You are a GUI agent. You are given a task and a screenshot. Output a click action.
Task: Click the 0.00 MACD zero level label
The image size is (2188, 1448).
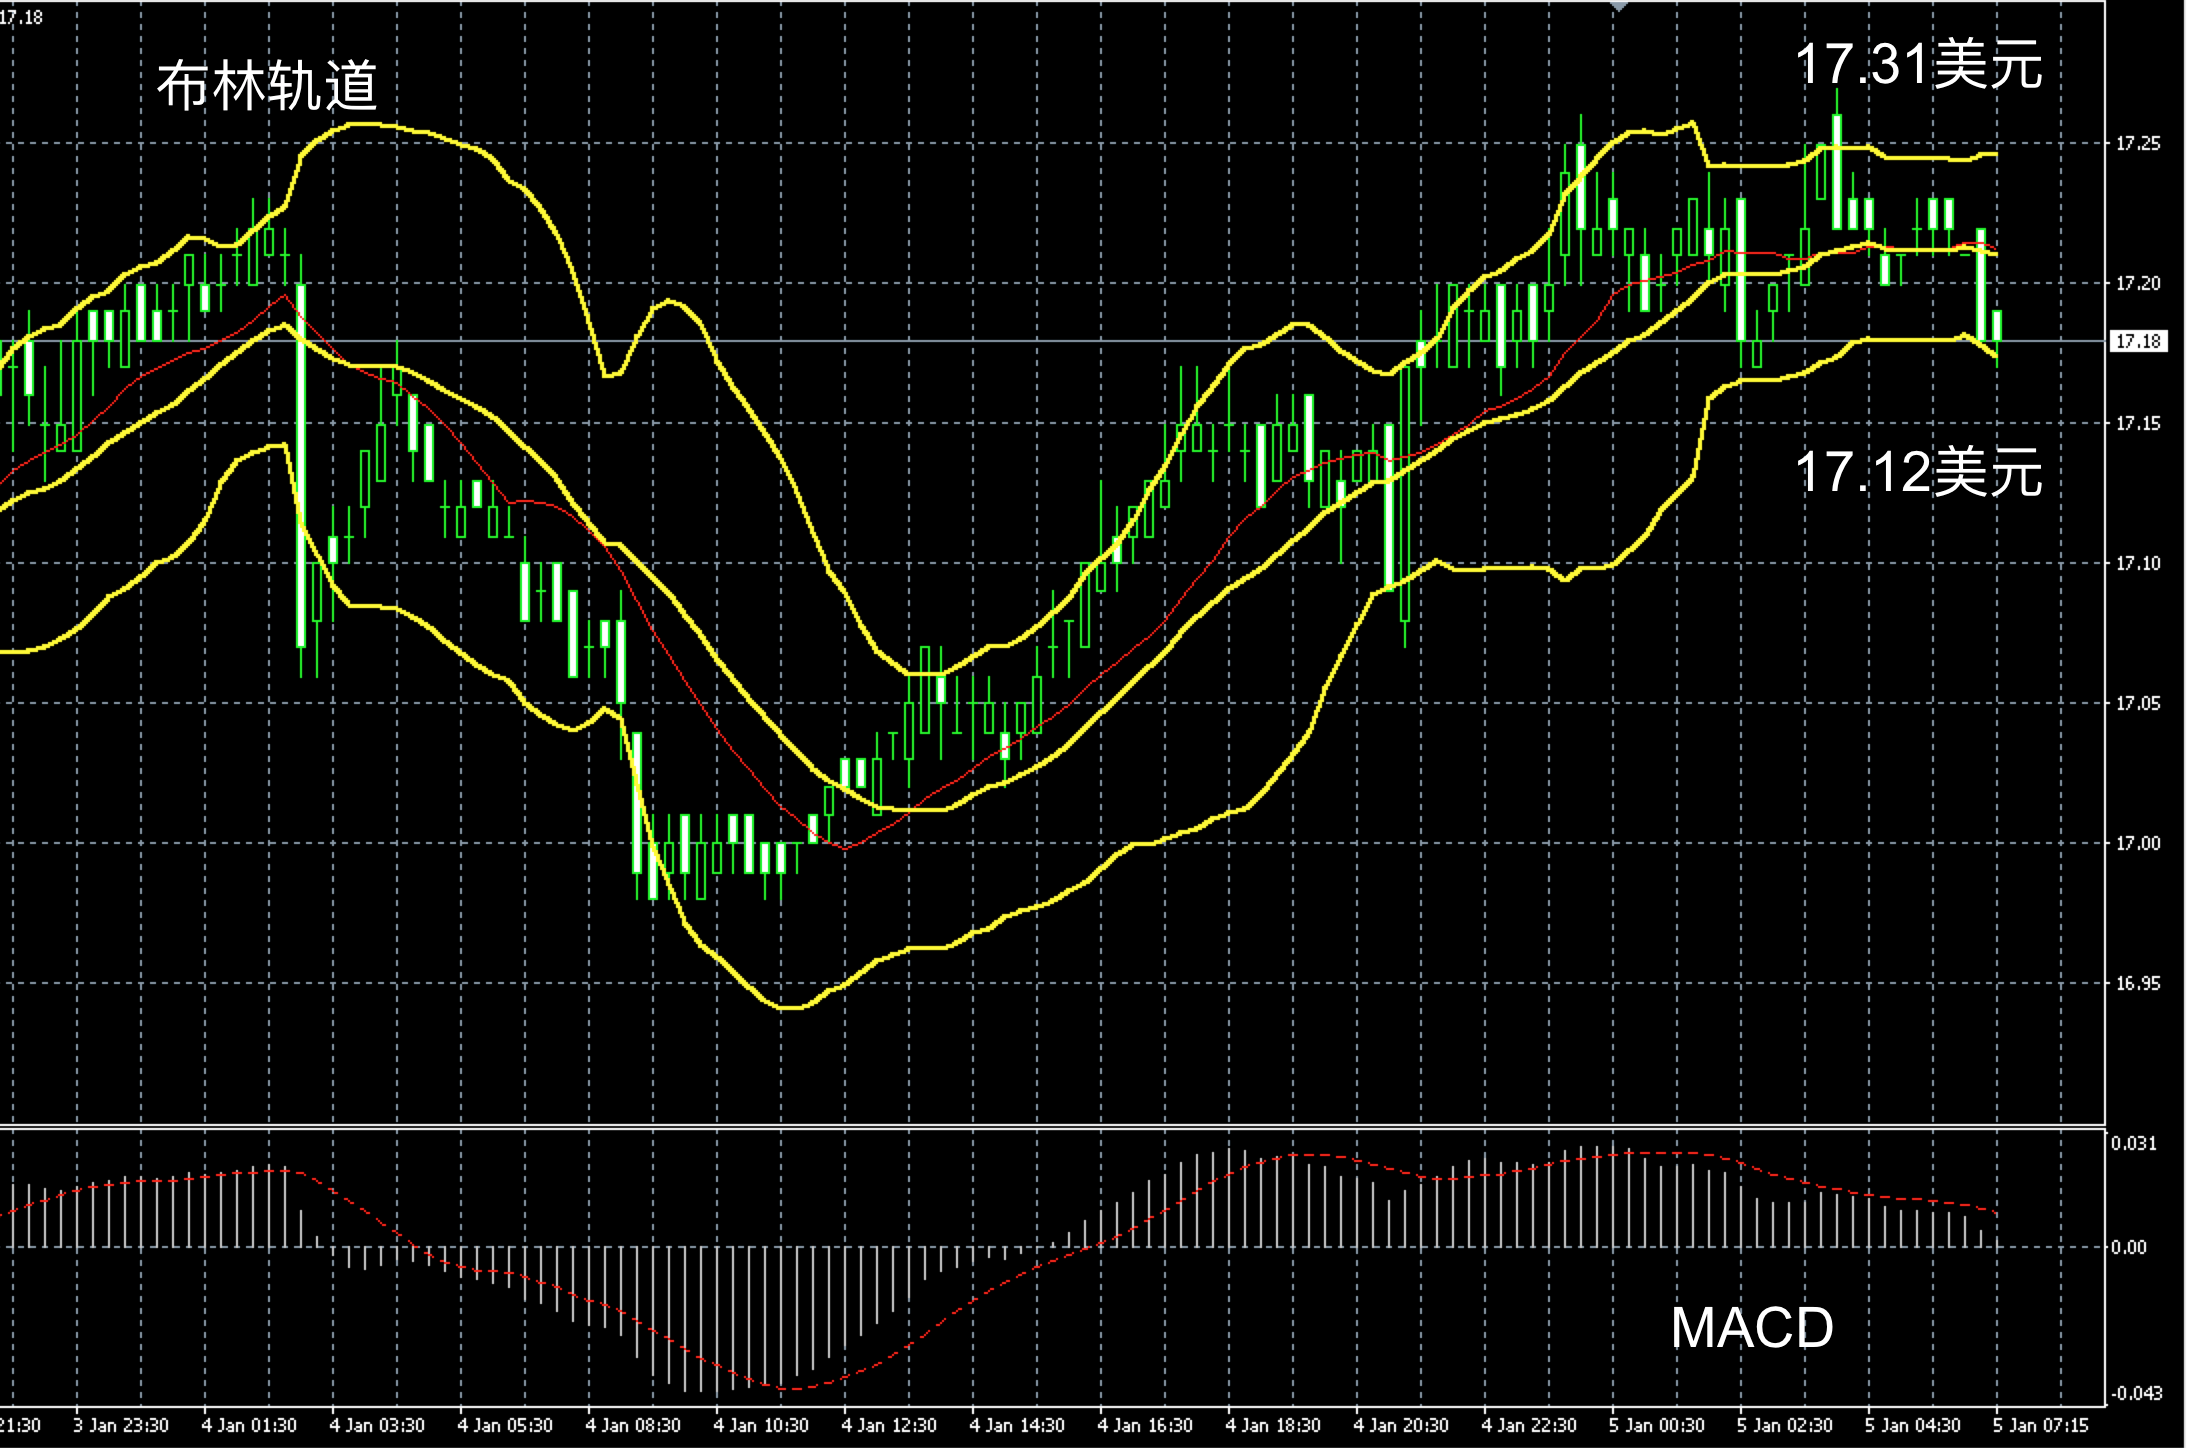point(2130,1247)
